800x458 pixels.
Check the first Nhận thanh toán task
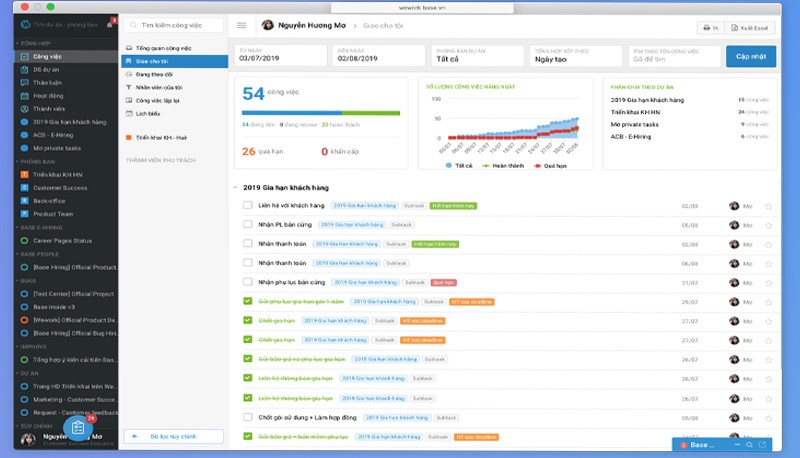(247, 243)
